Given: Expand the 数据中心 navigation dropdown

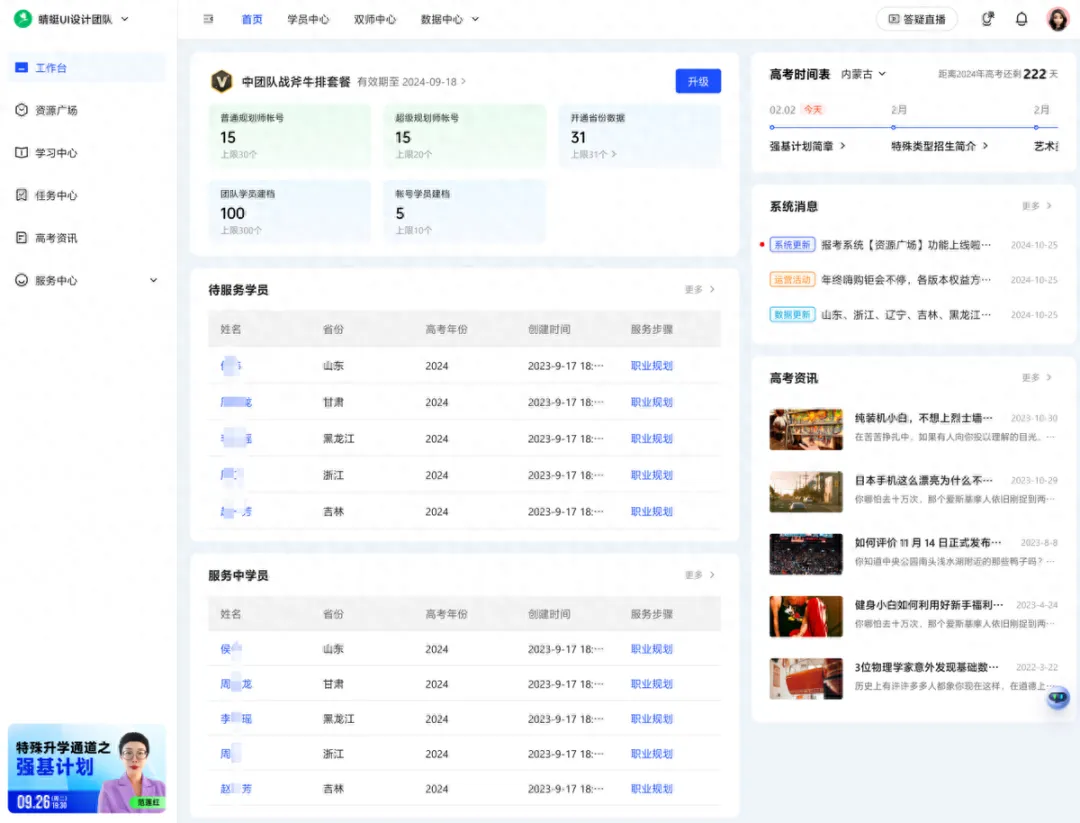Looking at the screenshot, I should click(x=450, y=18).
